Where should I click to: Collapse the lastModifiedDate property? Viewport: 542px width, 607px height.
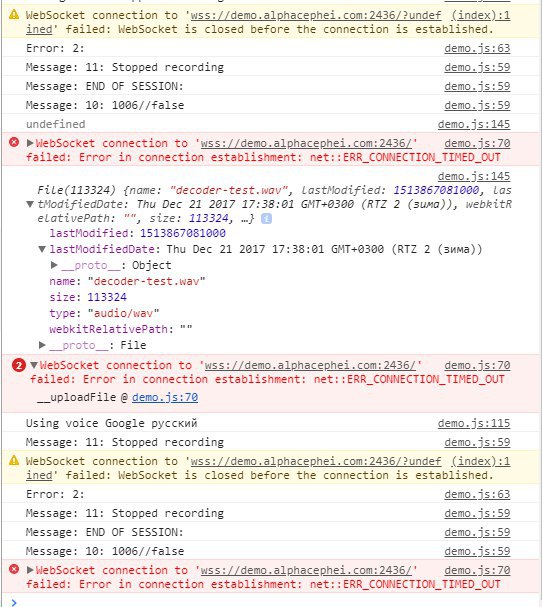tap(42, 249)
